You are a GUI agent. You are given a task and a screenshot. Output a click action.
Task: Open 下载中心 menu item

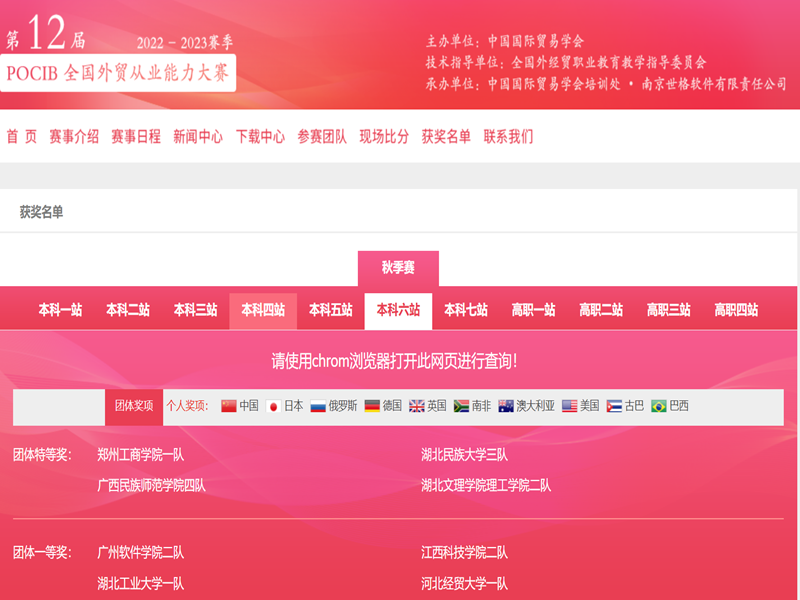point(260,137)
